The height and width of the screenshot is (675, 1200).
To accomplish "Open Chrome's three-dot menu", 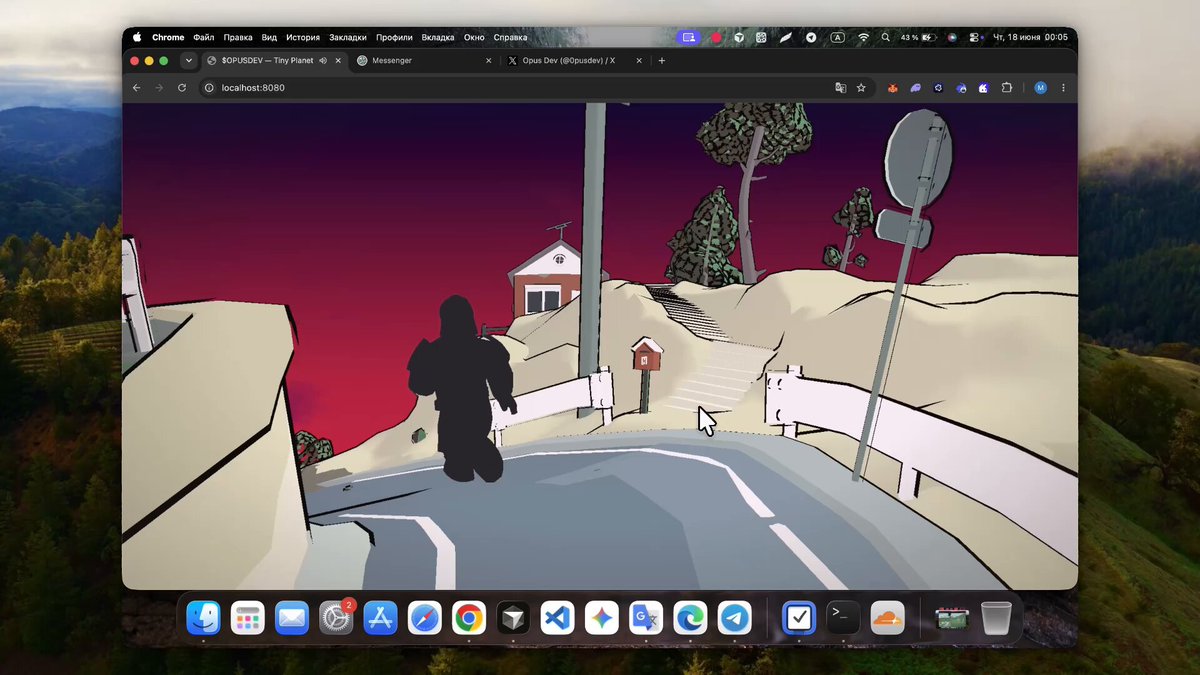I will pyautogui.click(x=1063, y=88).
